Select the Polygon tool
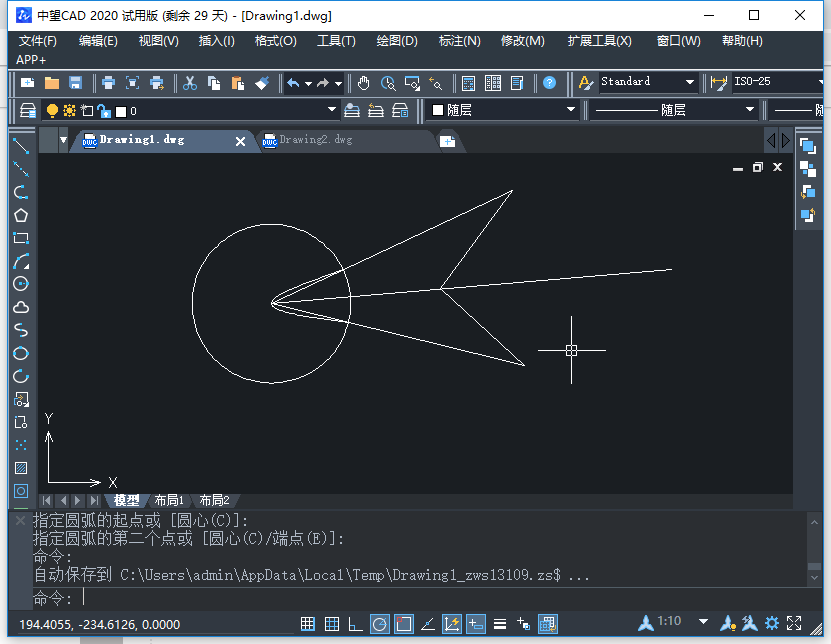The image size is (831, 644). click(20, 215)
